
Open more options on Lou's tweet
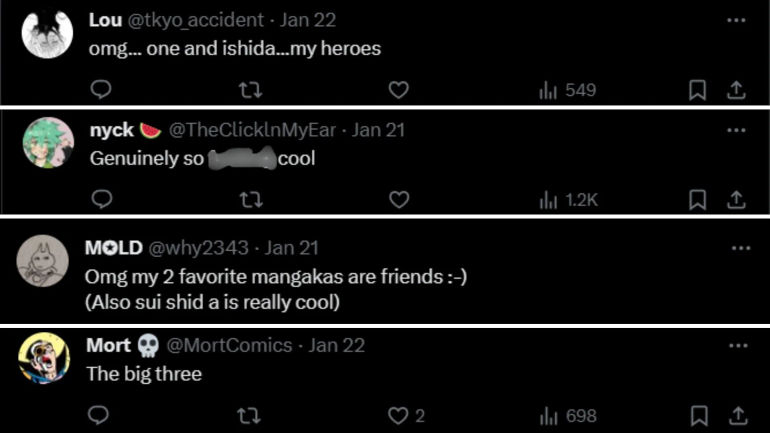coord(736,20)
